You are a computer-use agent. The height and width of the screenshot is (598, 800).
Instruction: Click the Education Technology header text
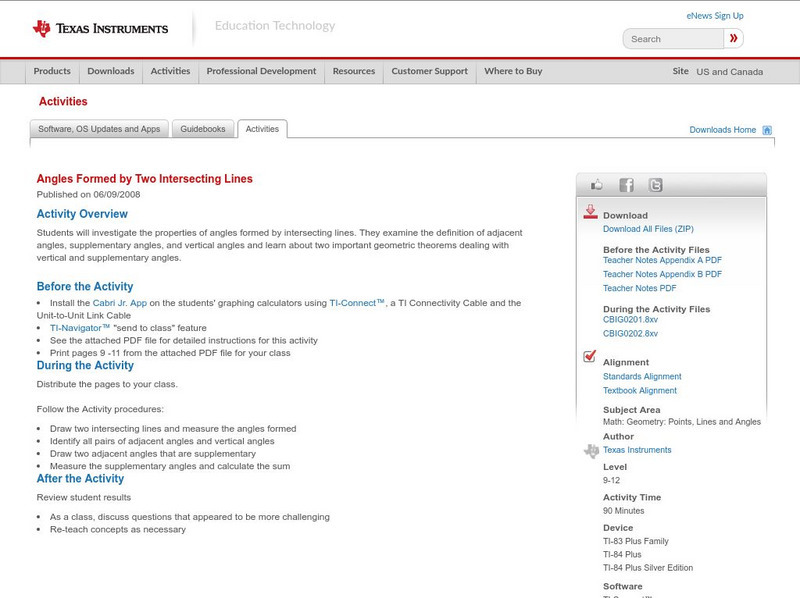coord(275,26)
